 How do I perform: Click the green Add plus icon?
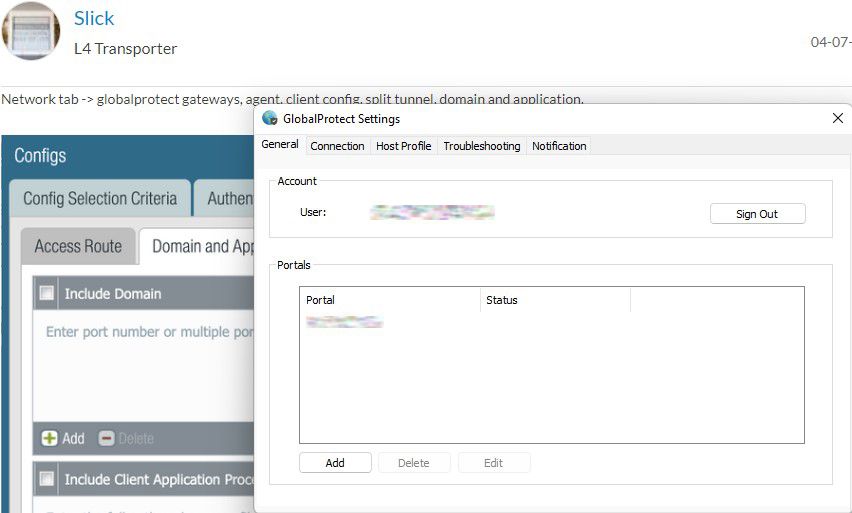[49, 438]
